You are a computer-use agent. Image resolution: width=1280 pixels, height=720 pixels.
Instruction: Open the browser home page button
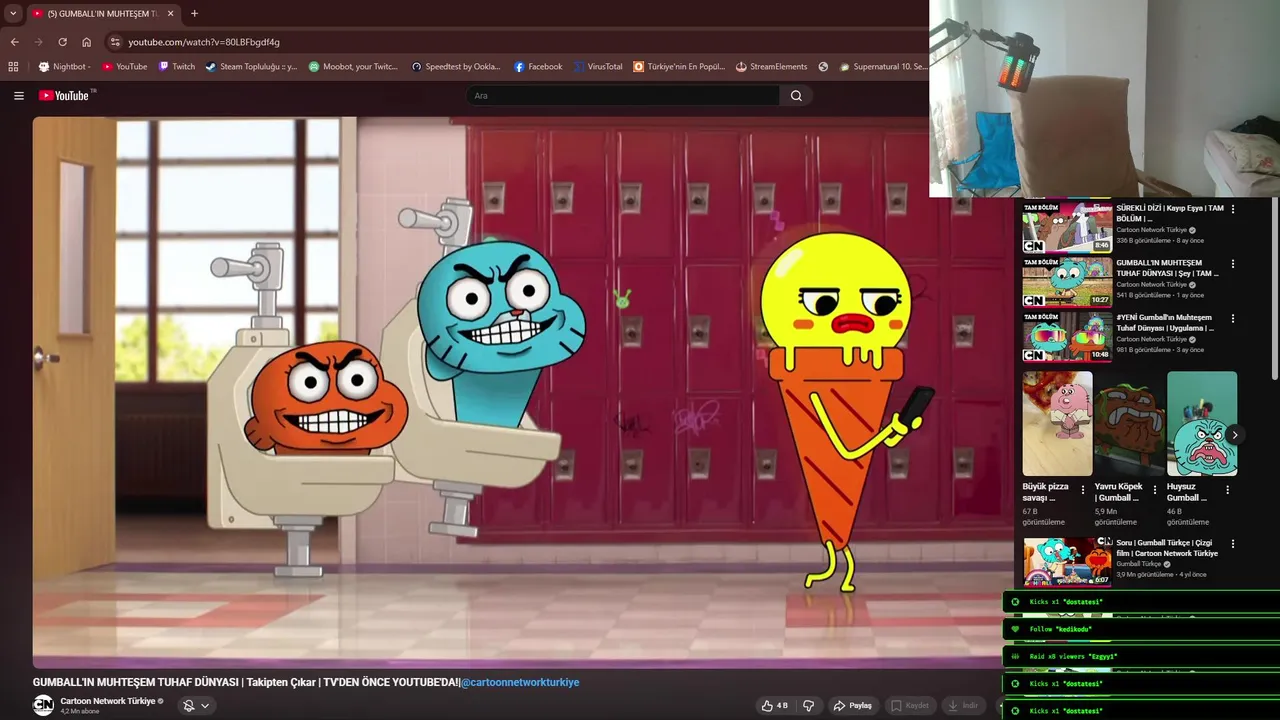tap(86, 42)
